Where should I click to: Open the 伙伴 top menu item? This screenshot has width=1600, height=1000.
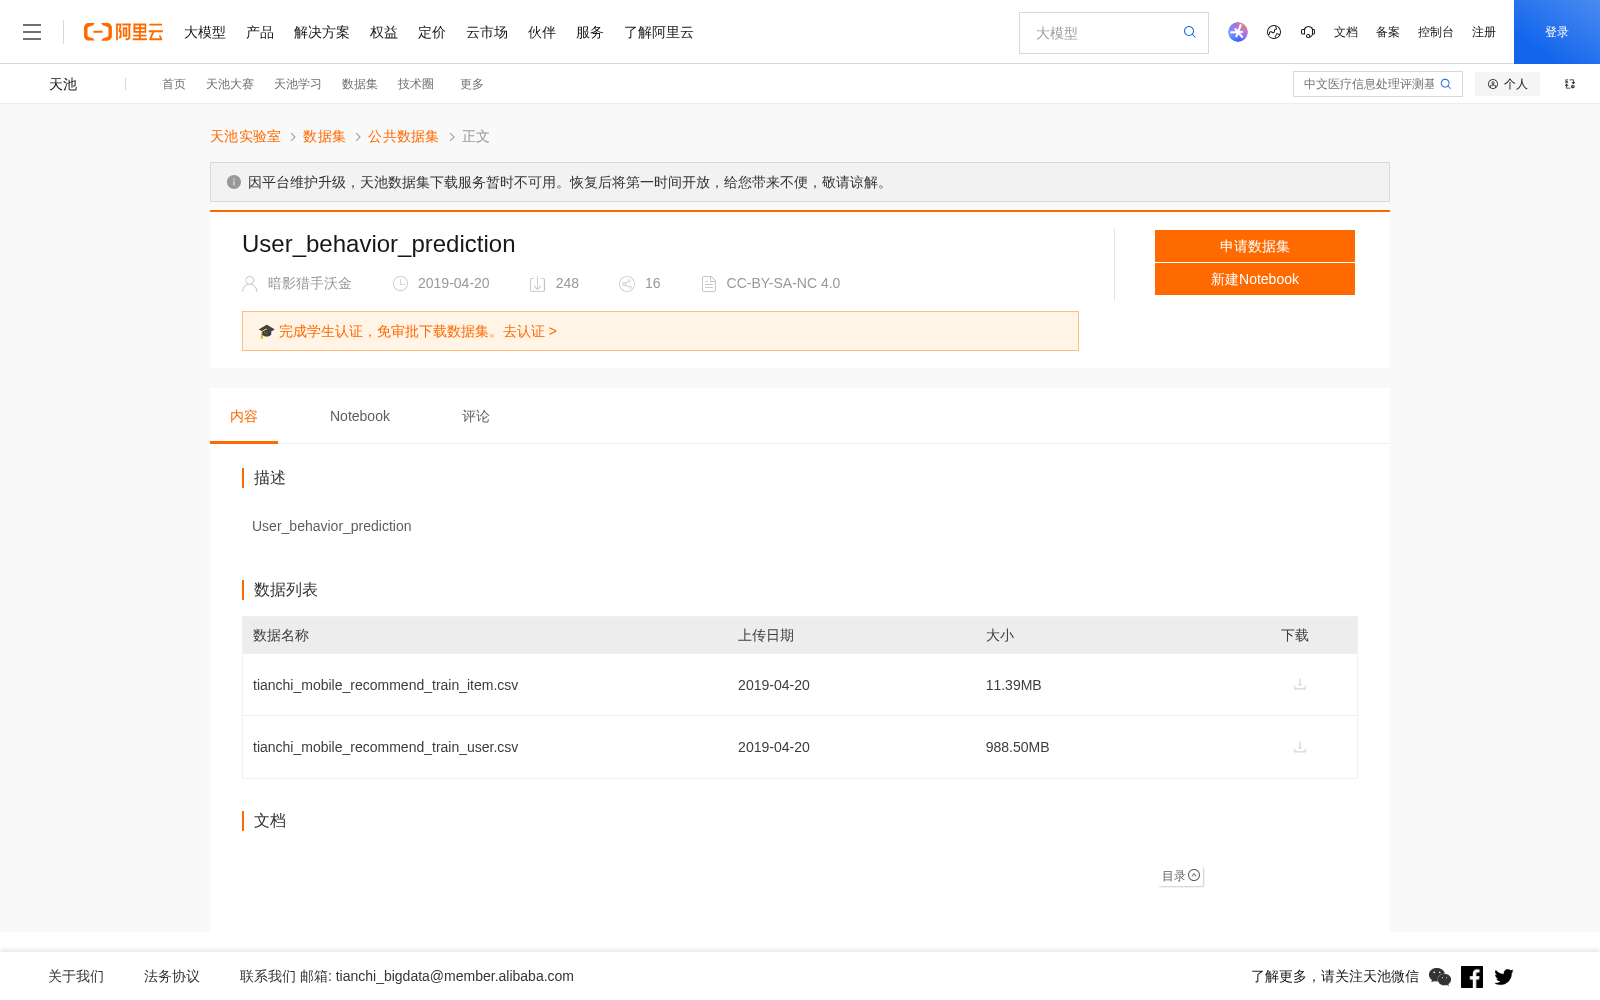pyautogui.click(x=542, y=32)
